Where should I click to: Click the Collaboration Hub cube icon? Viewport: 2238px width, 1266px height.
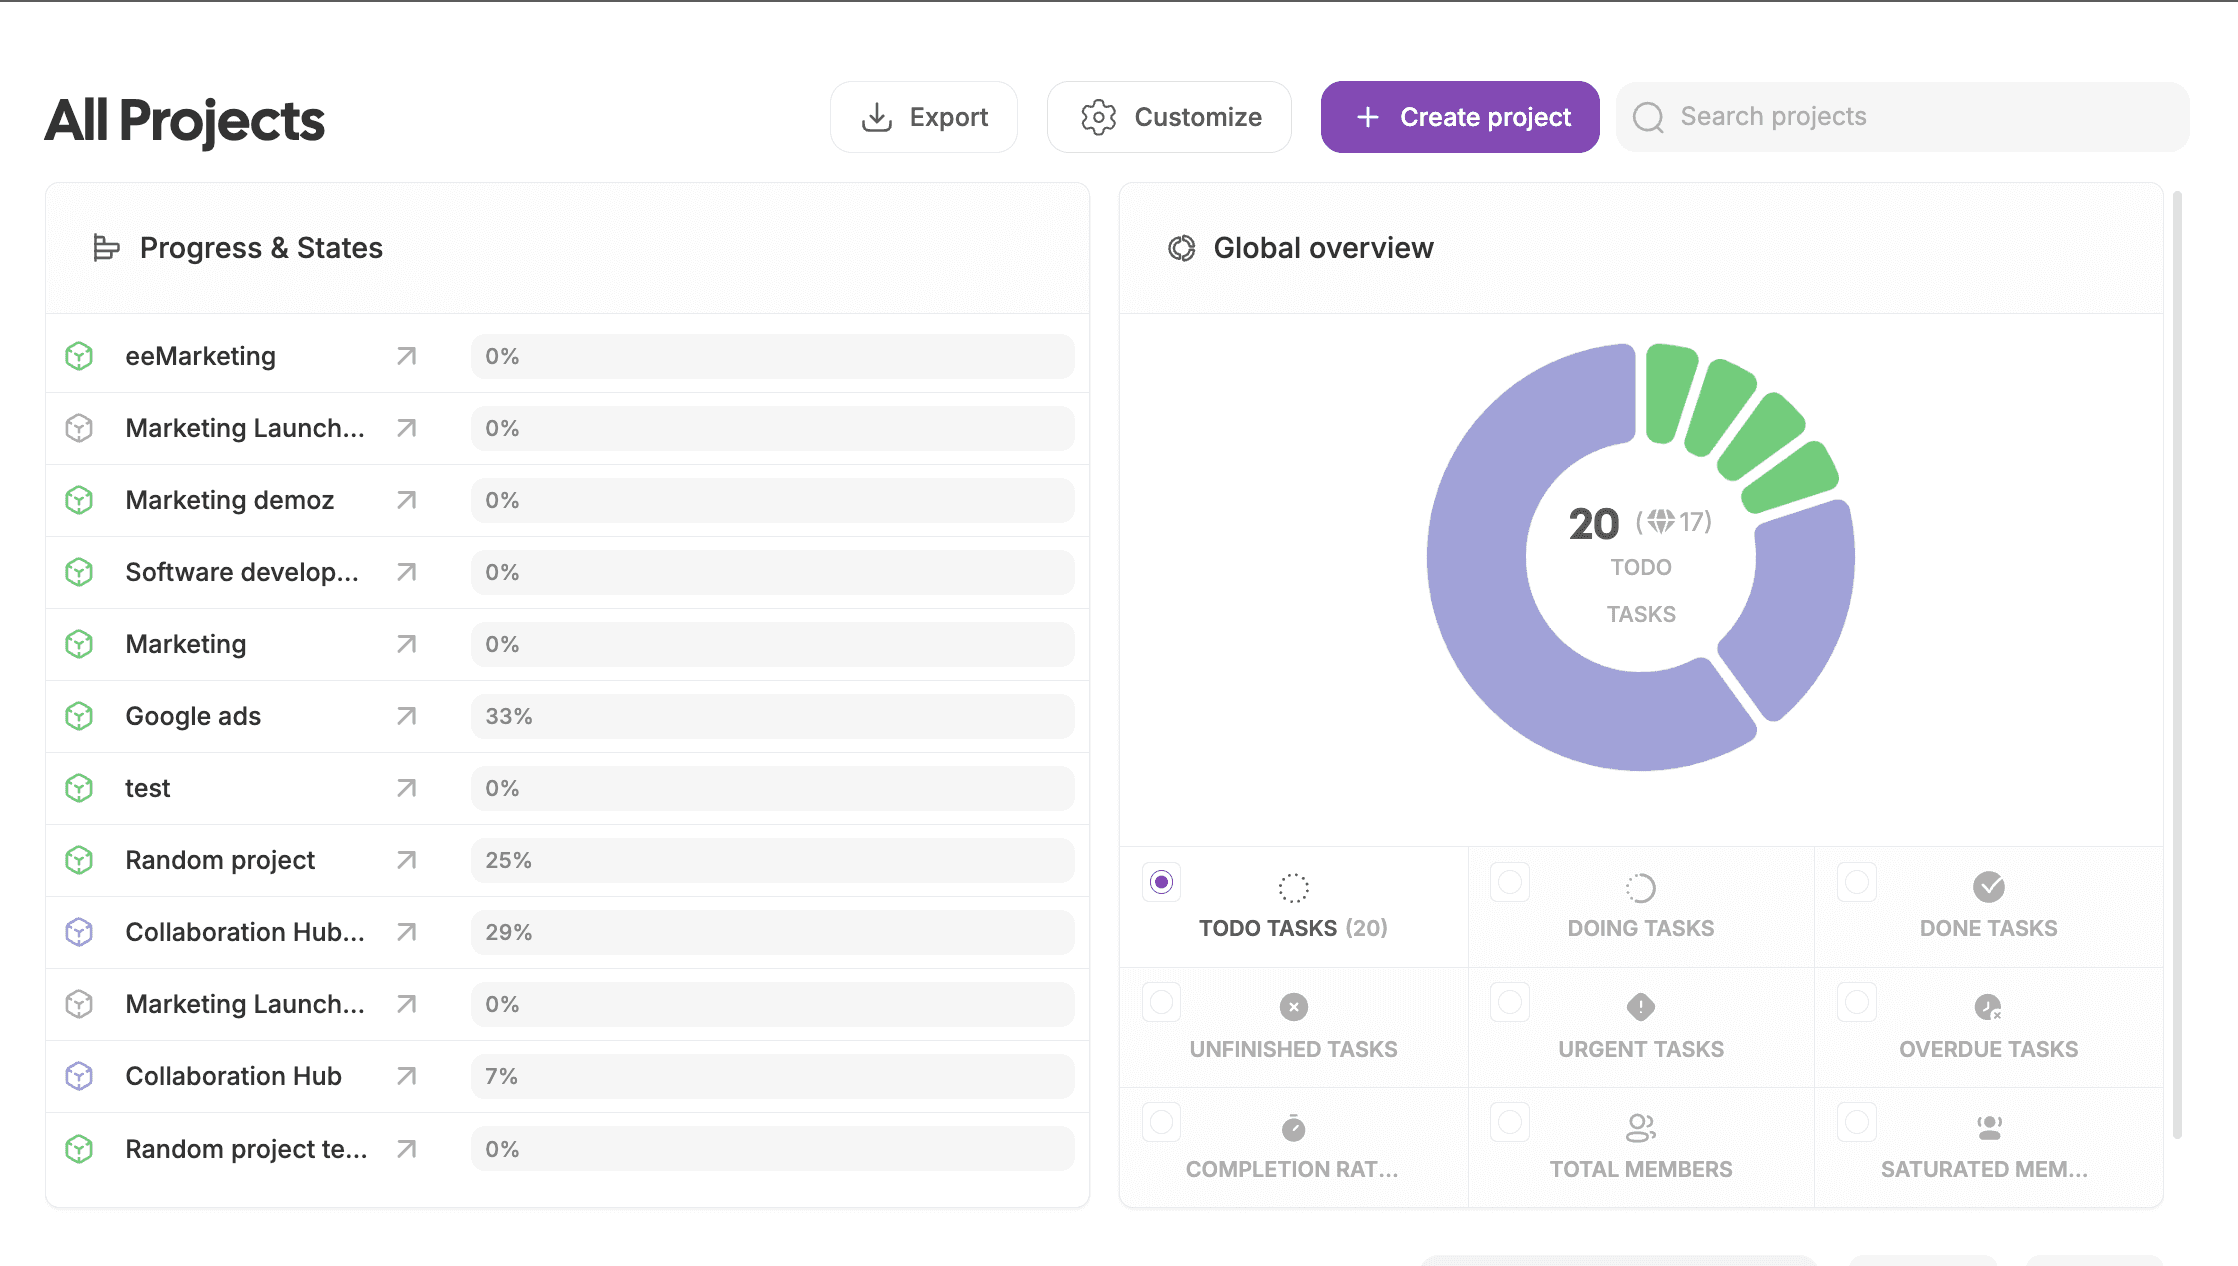pyautogui.click(x=79, y=1076)
